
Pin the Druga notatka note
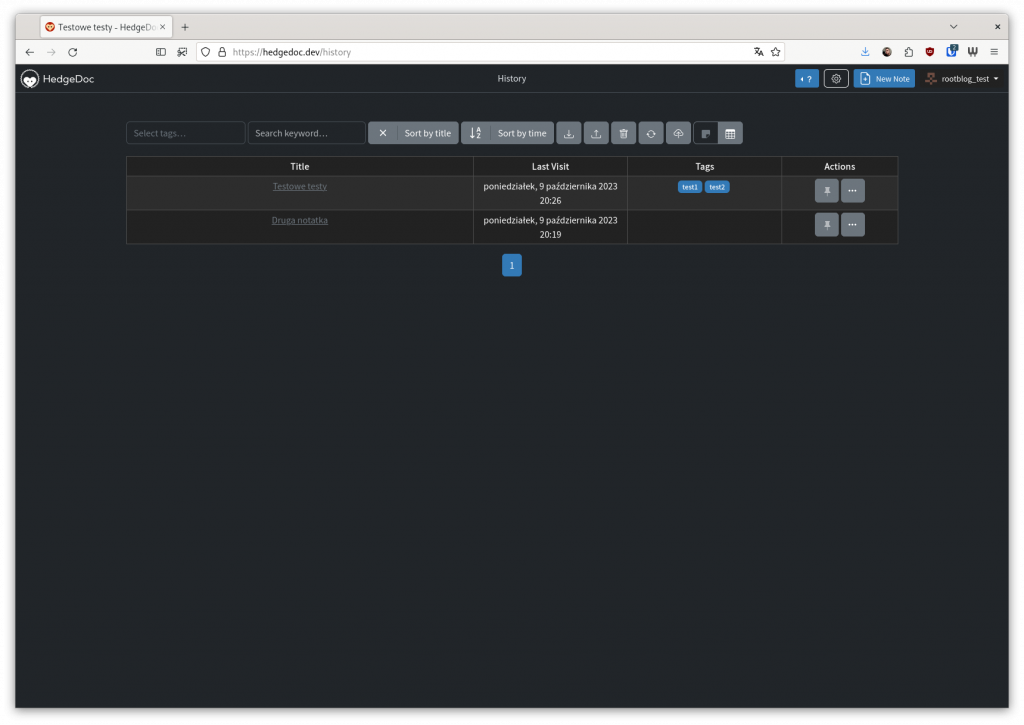point(826,225)
